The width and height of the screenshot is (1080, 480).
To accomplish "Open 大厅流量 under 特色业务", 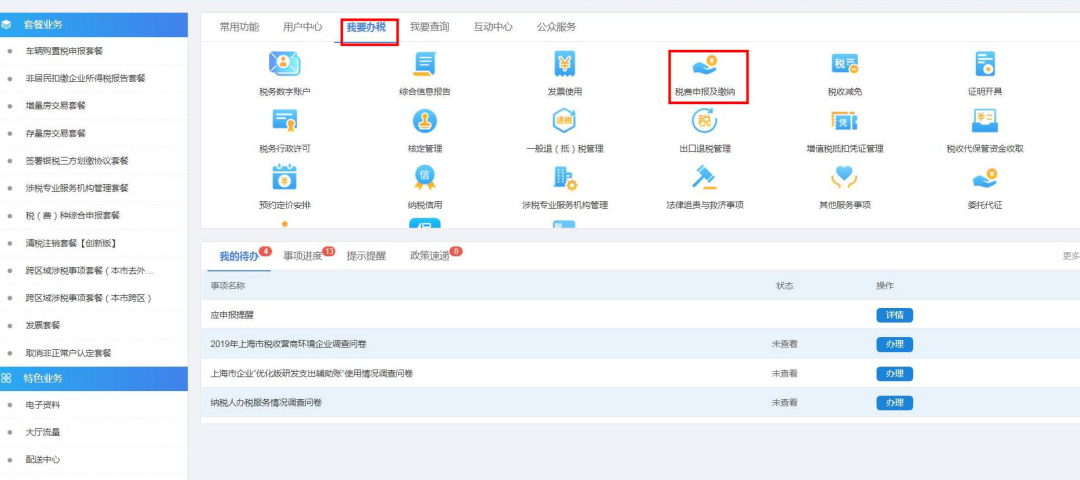I will click(43, 432).
